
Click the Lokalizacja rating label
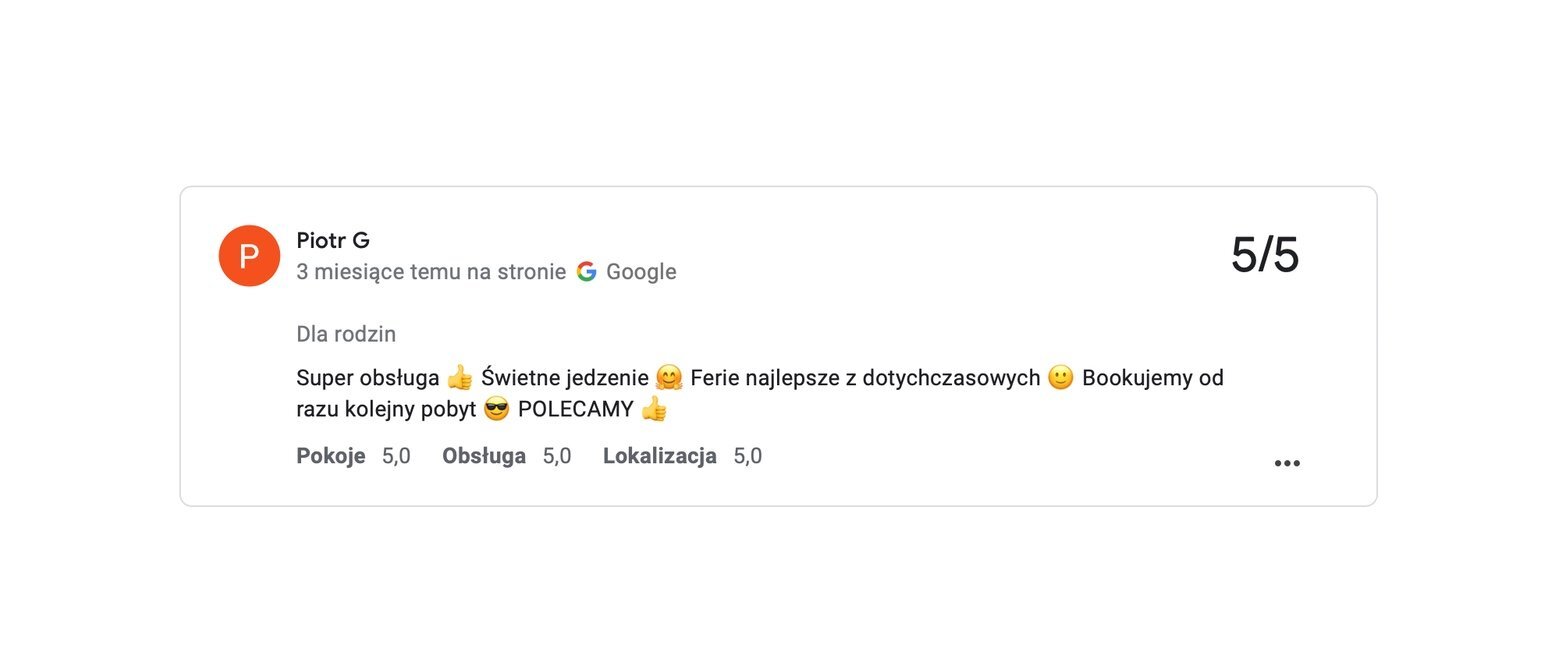click(x=660, y=457)
